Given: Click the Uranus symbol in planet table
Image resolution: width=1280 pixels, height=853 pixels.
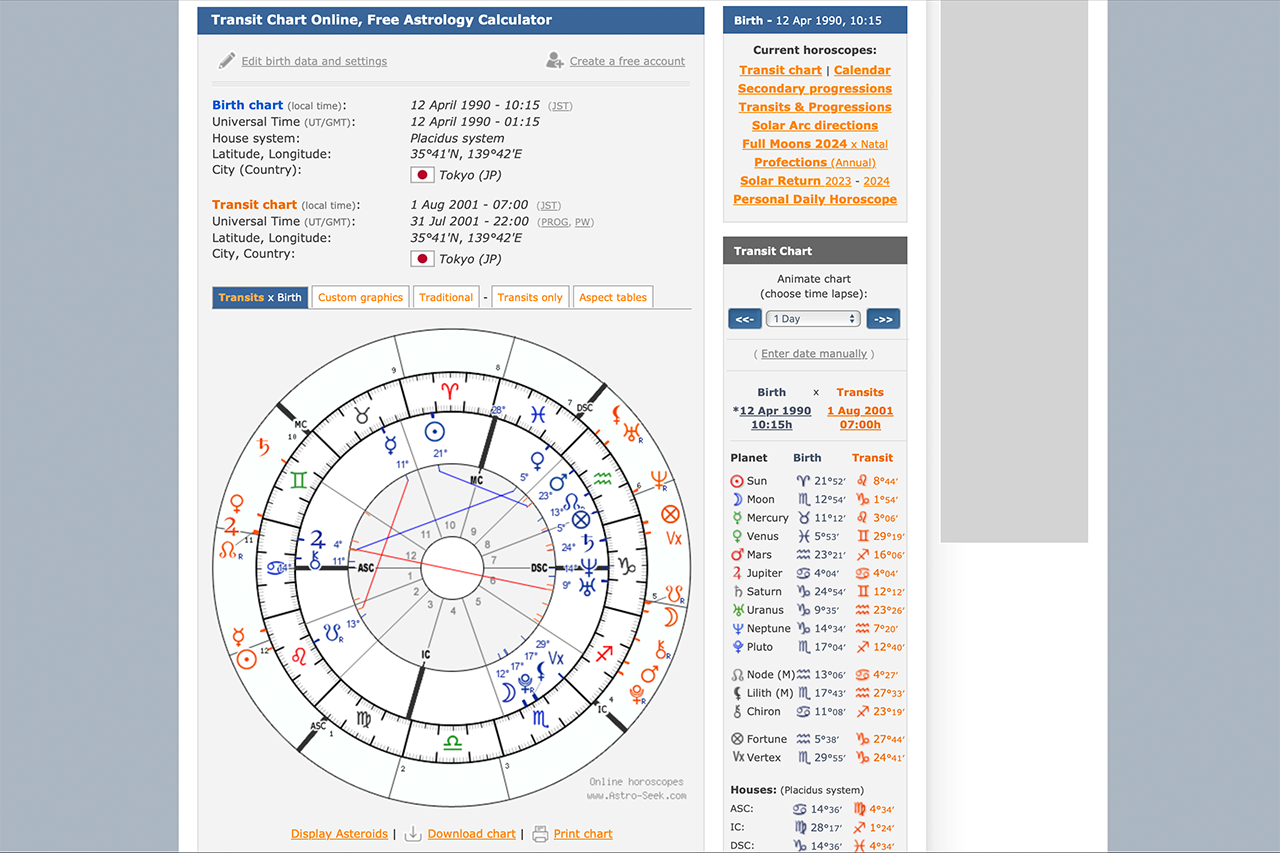Looking at the screenshot, I should point(738,610).
